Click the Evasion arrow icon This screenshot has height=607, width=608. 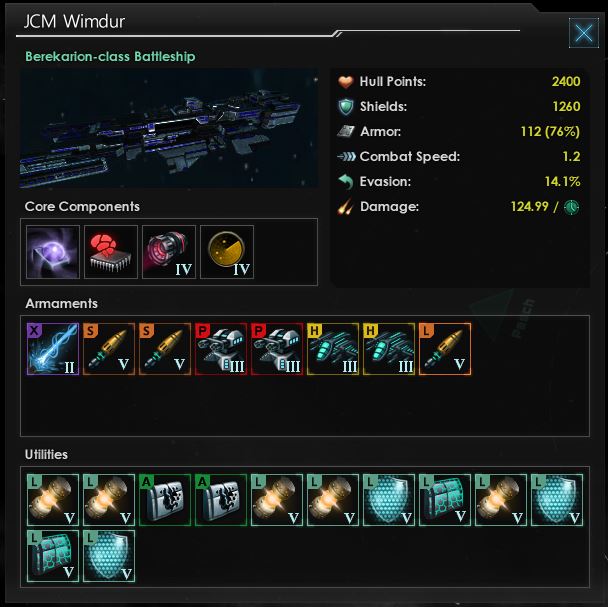pos(345,182)
